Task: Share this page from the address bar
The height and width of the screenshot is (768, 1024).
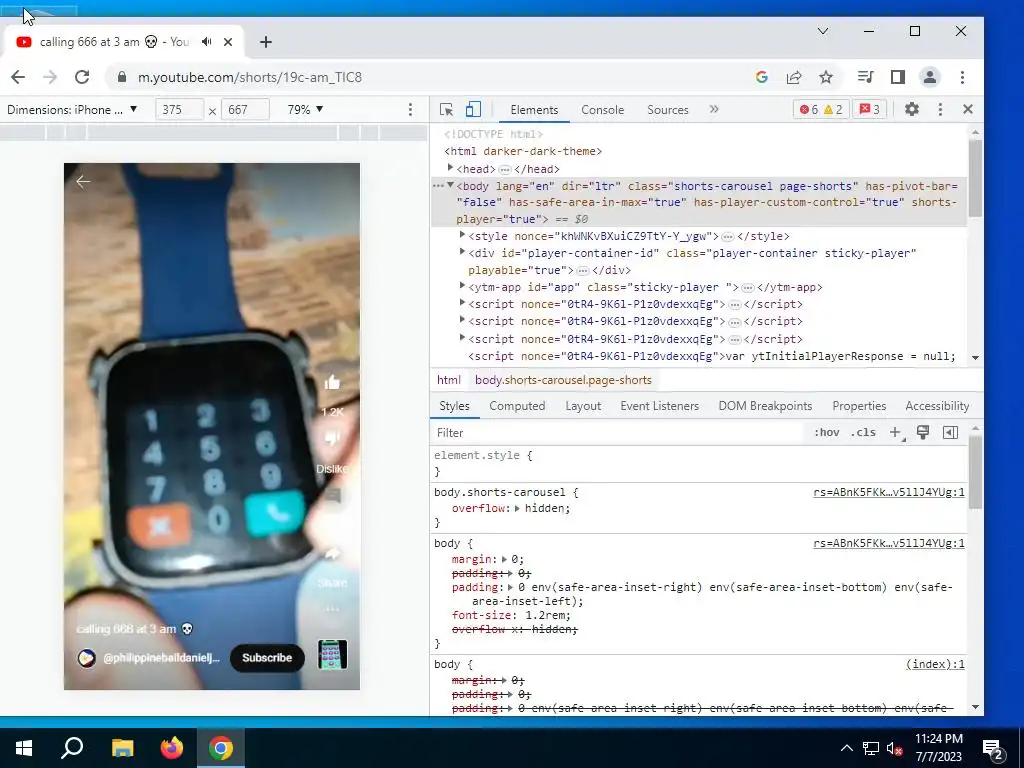Action: 794,77
